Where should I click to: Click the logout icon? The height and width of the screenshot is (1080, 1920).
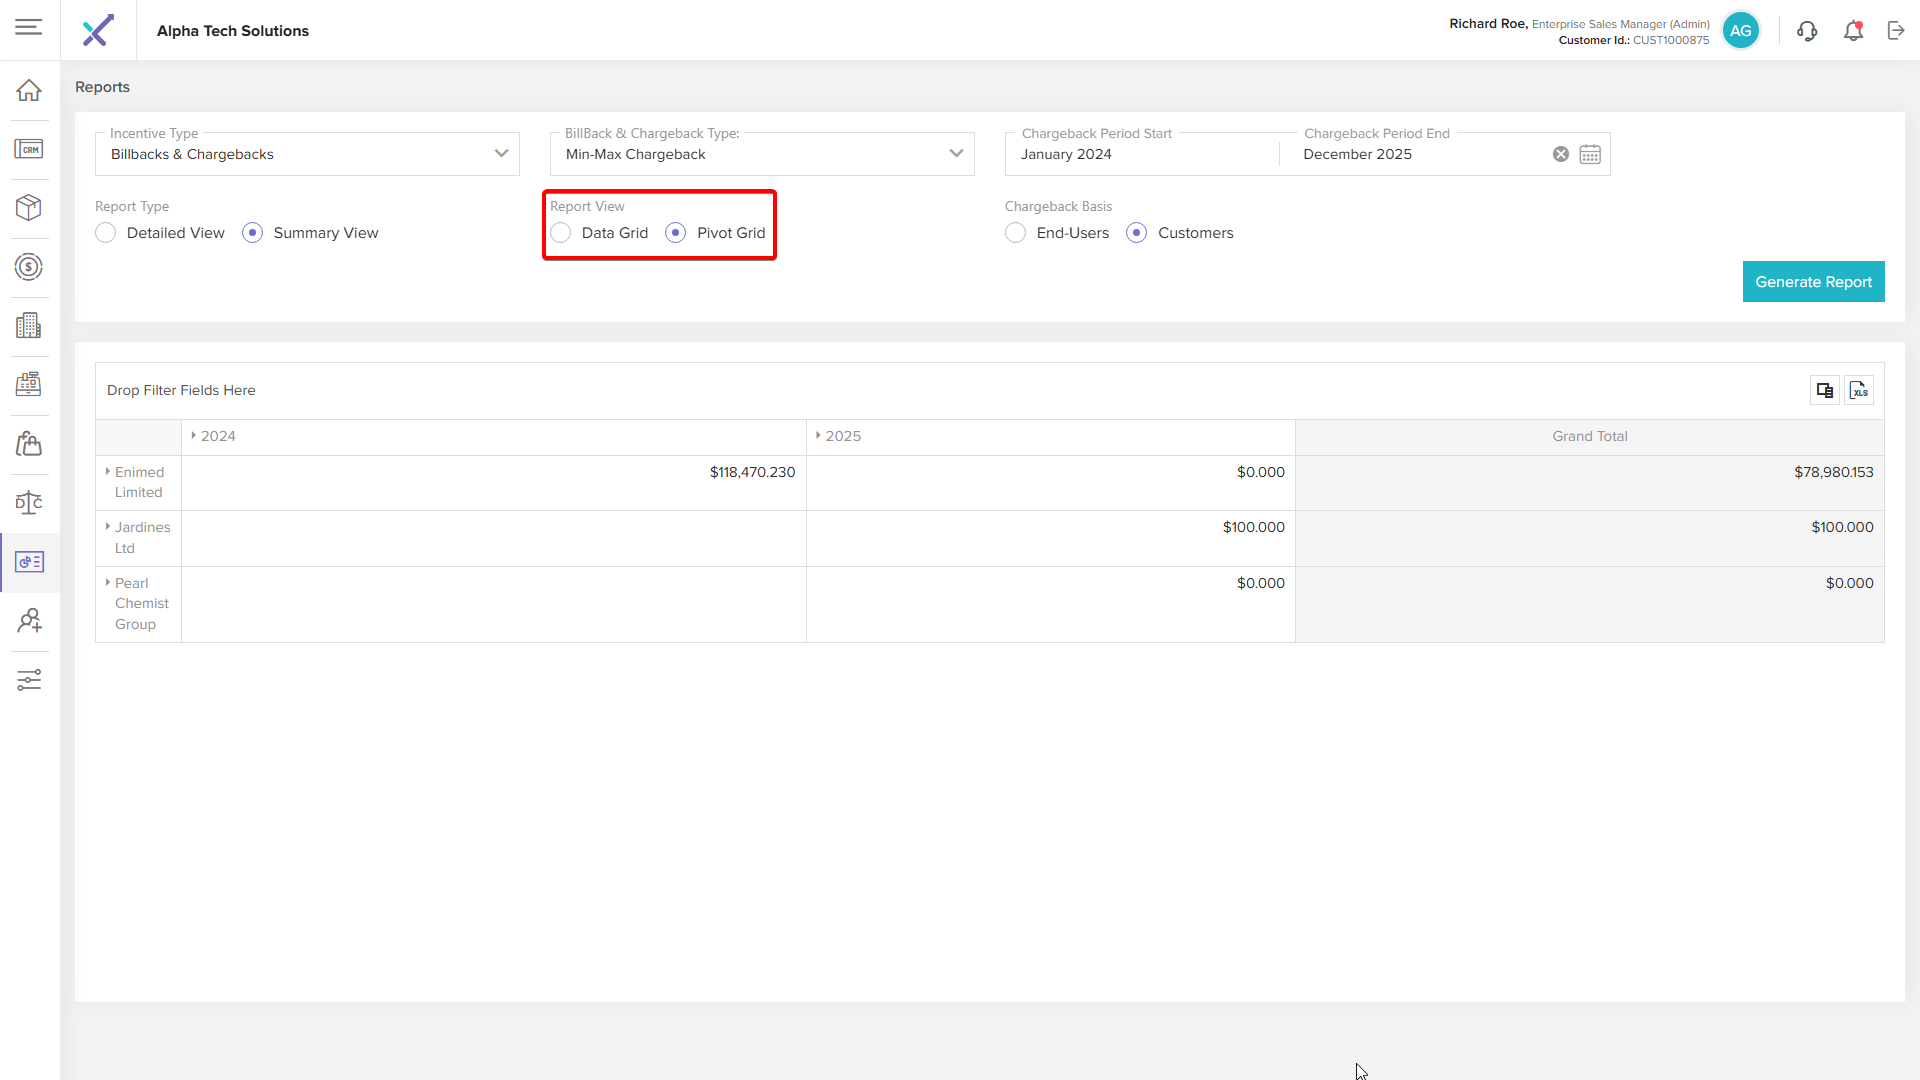(1896, 31)
